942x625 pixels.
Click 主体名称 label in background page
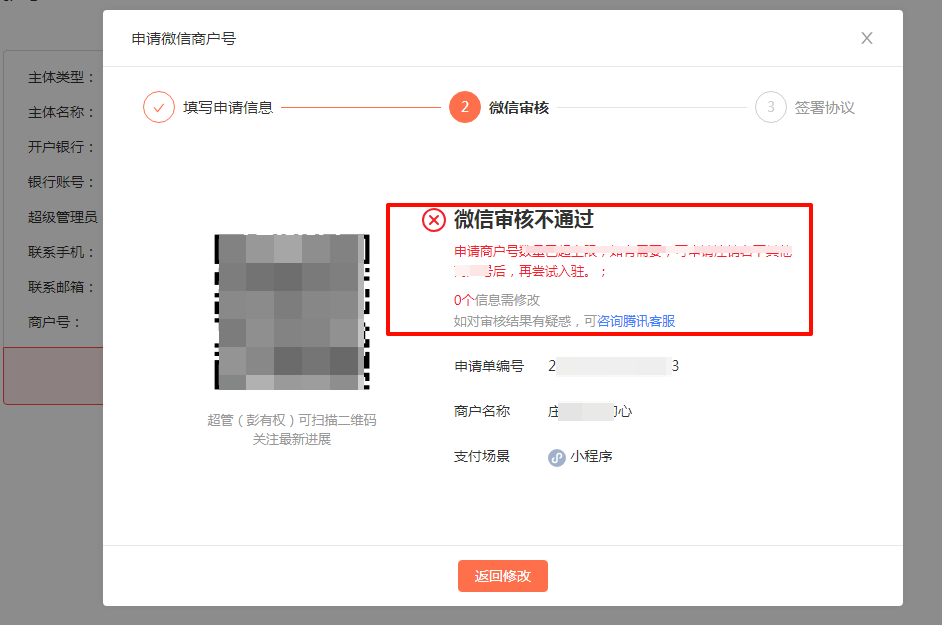[61, 112]
